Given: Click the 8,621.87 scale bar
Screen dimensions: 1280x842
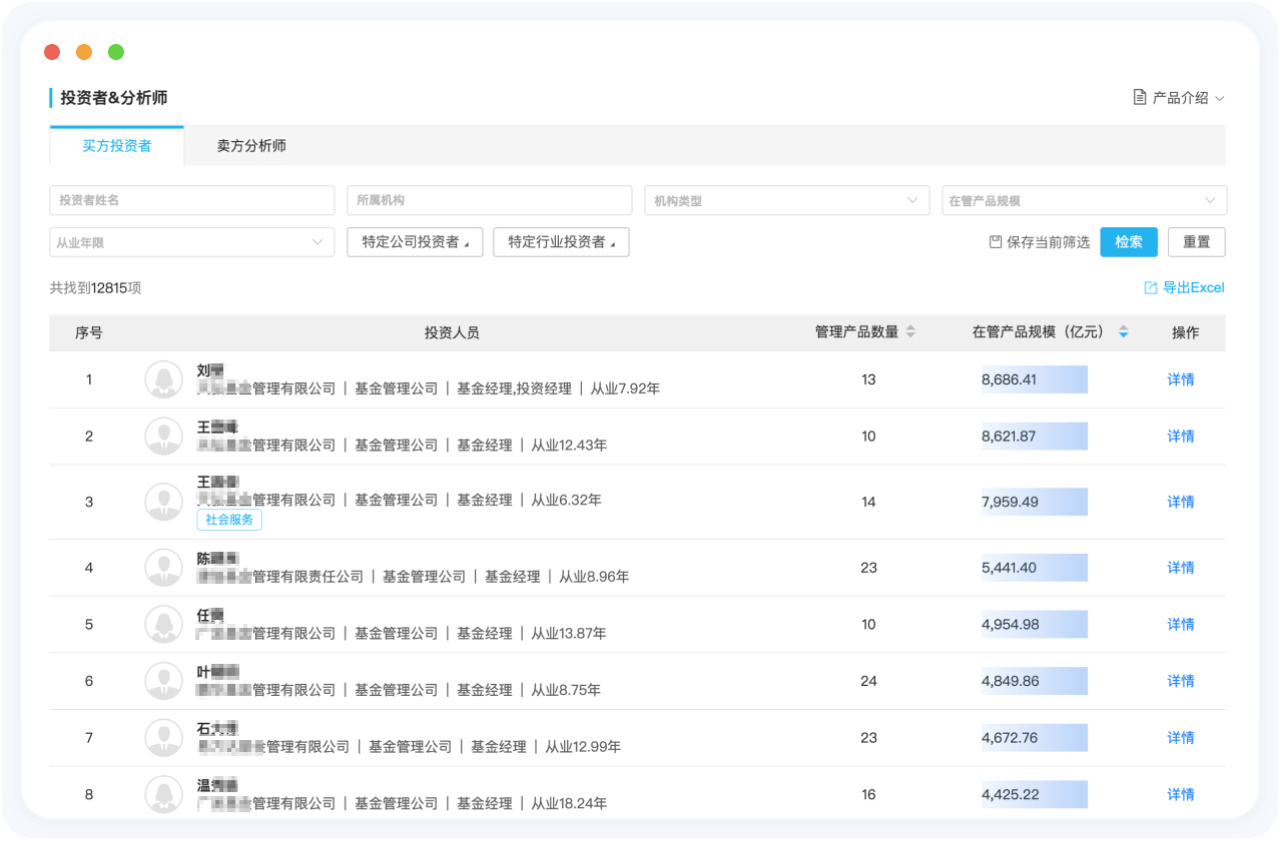Looking at the screenshot, I should click(1034, 436).
